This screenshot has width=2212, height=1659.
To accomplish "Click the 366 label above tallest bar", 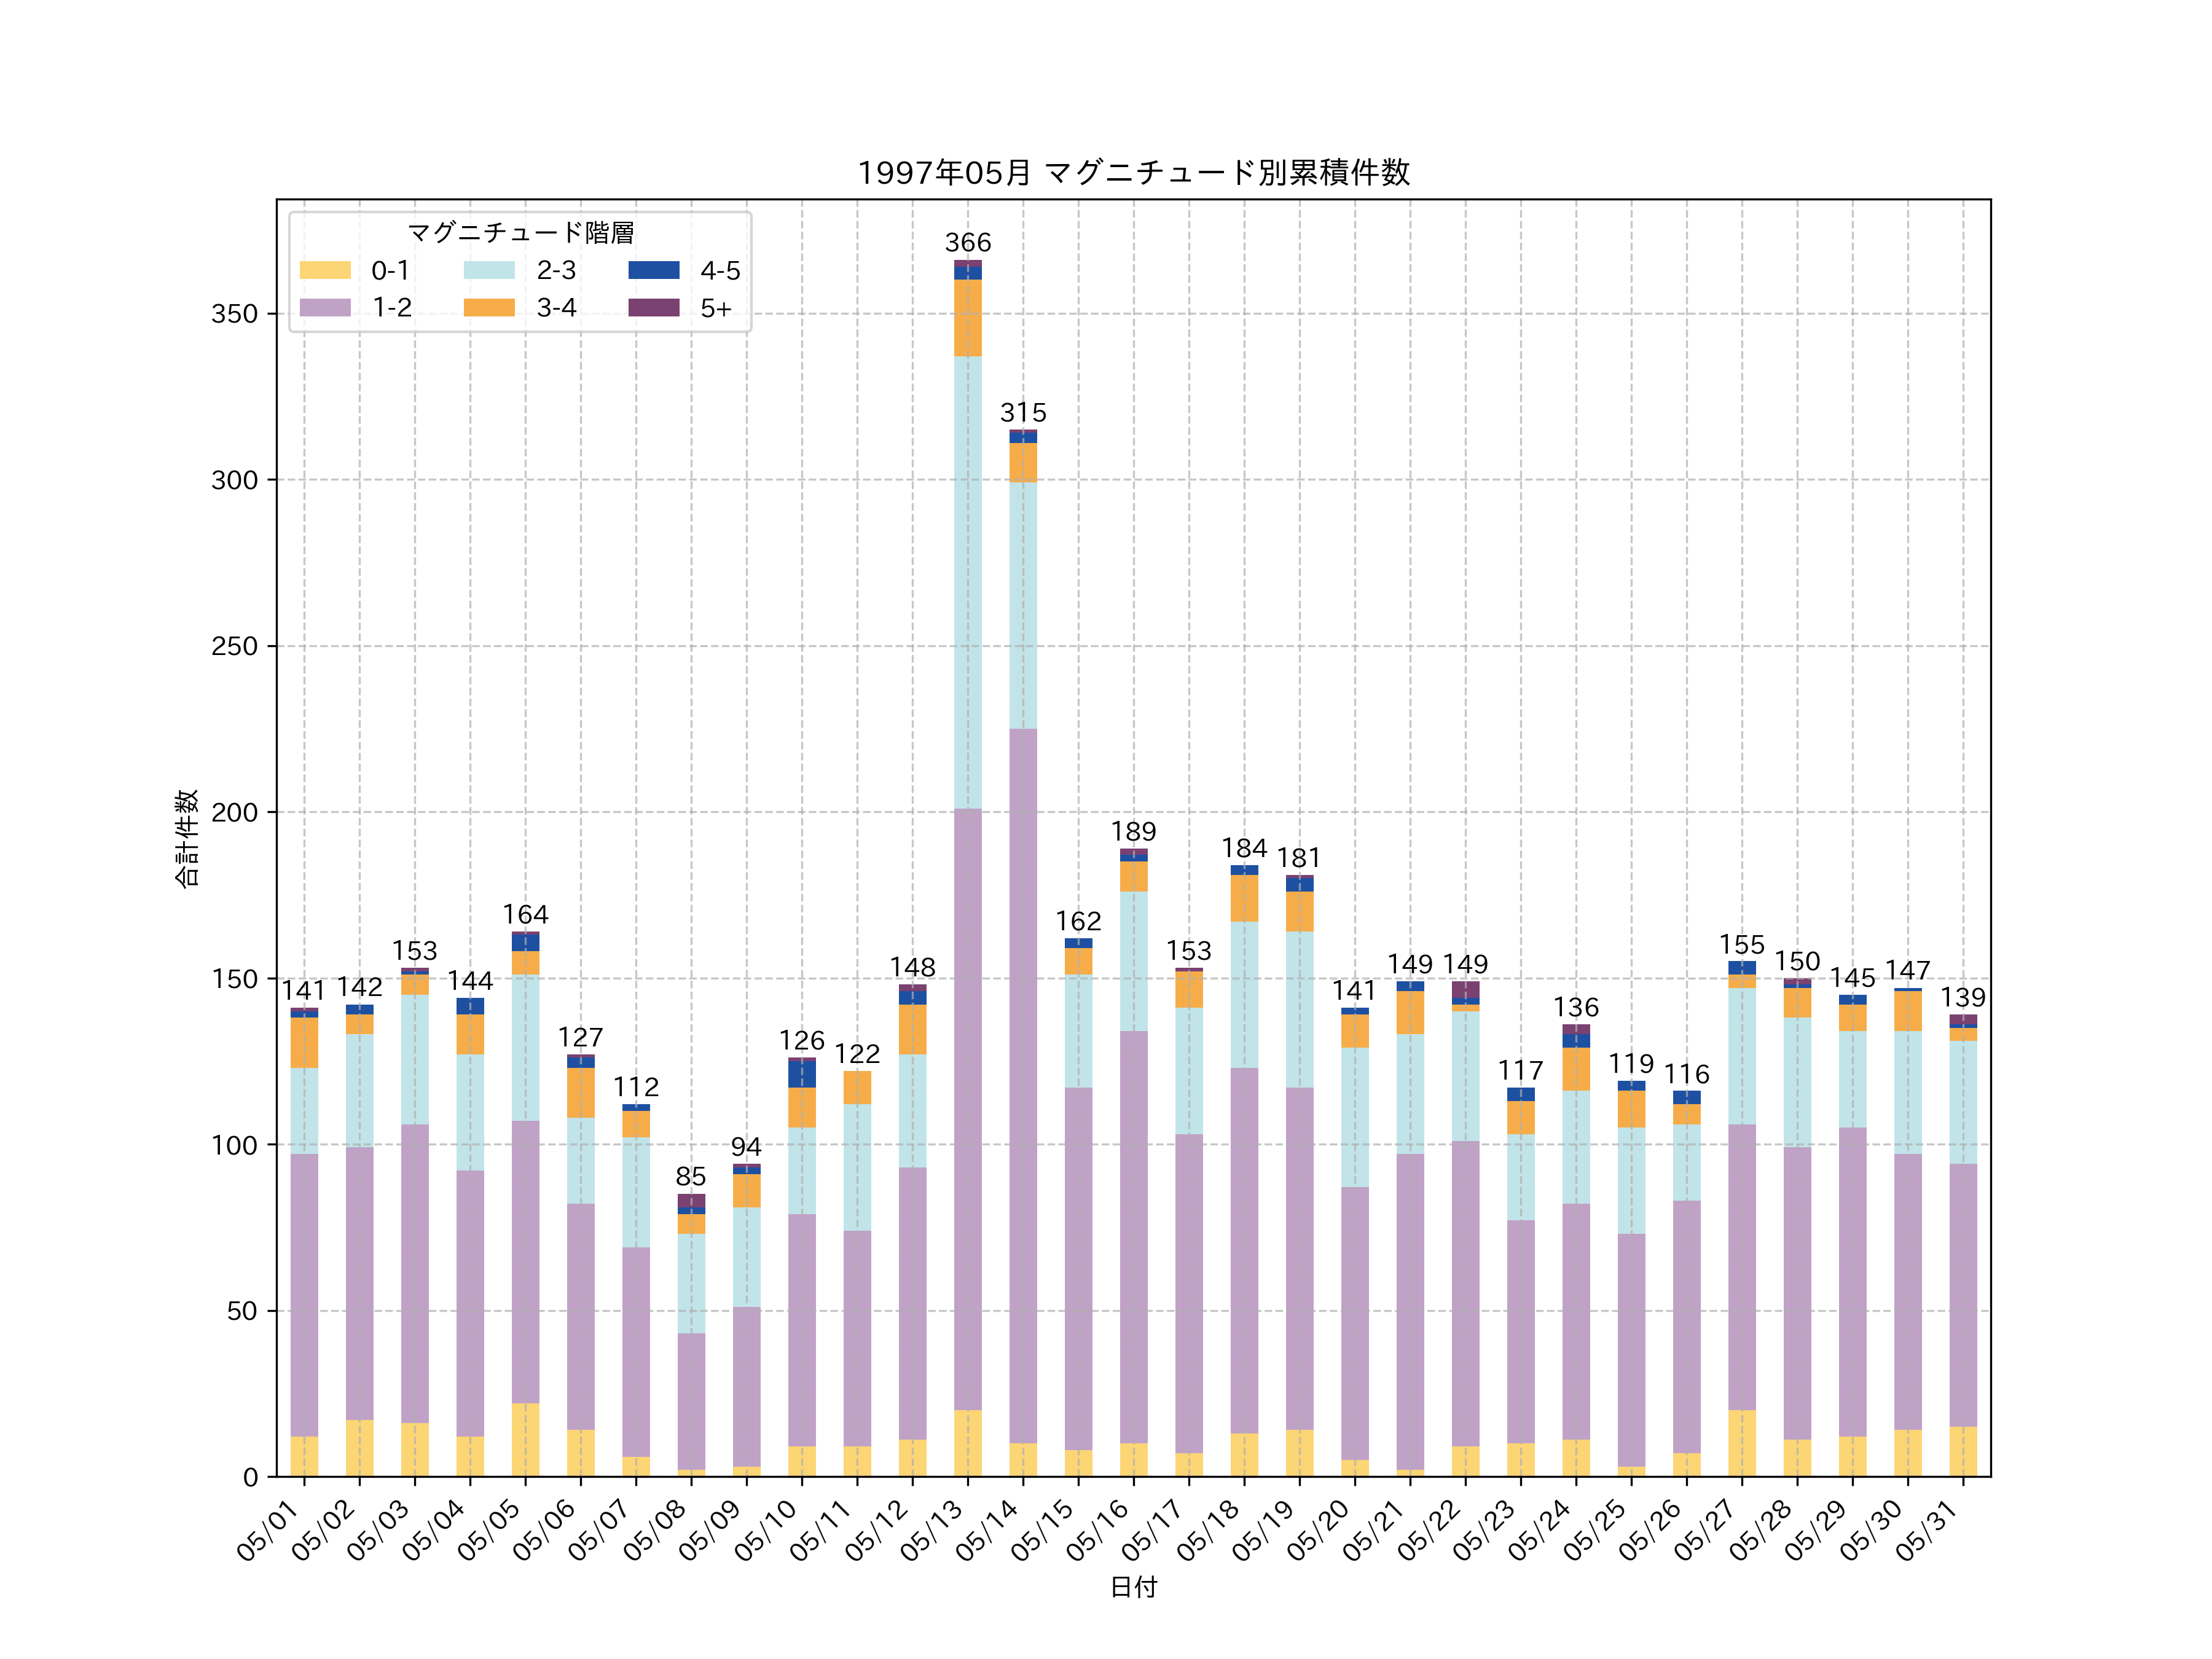I will pyautogui.click(x=967, y=243).
